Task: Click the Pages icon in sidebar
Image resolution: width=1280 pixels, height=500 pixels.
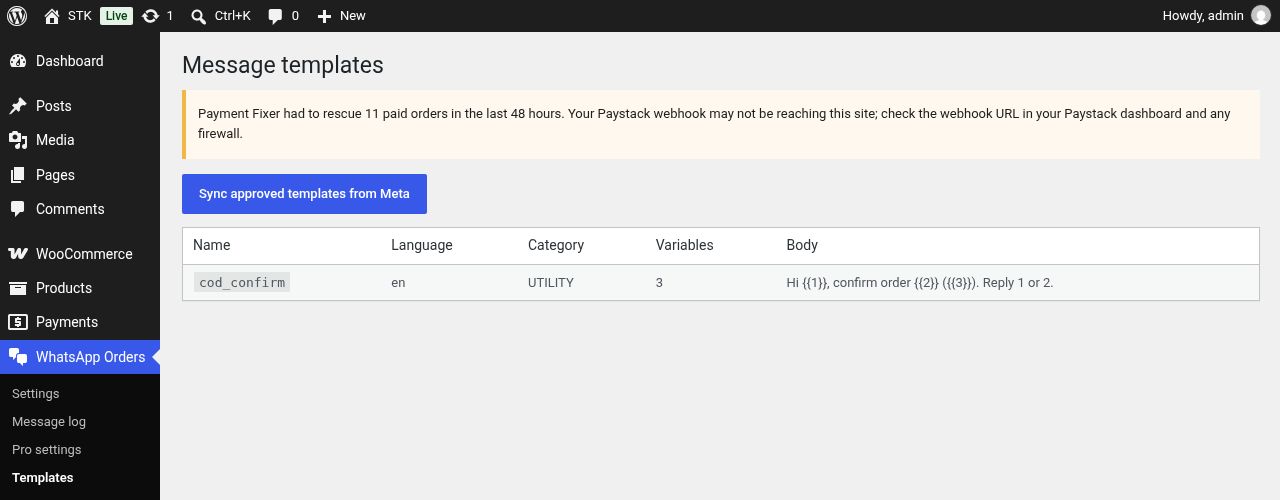Action: point(18,175)
